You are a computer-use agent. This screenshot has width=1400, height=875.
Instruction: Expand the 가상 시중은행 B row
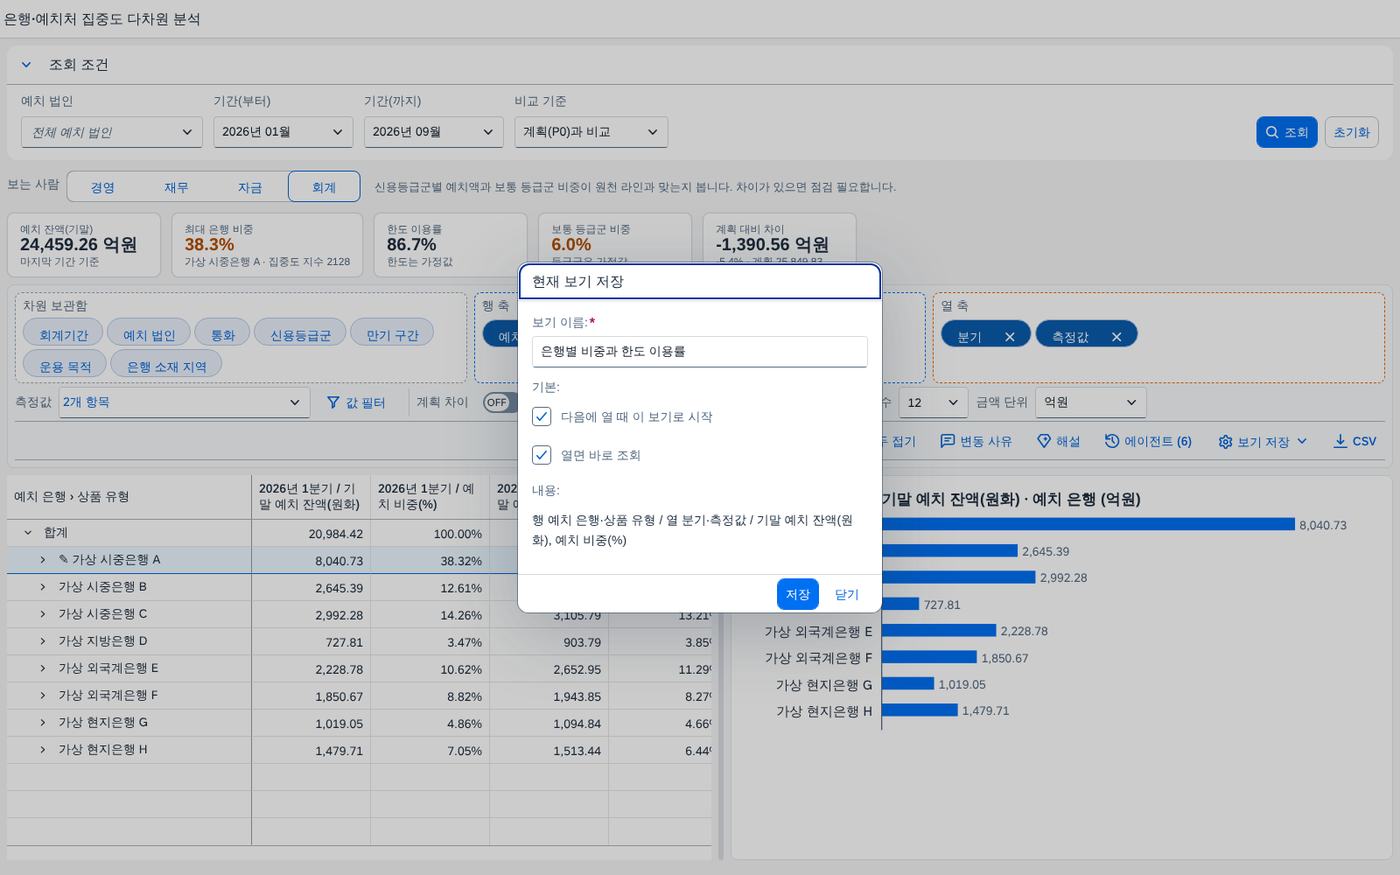tap(43, 587)
